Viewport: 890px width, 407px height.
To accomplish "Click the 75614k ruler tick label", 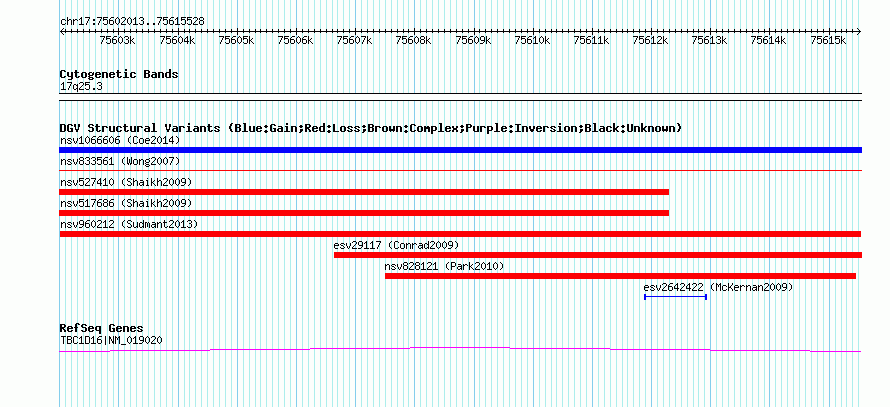I will point(769,40).
